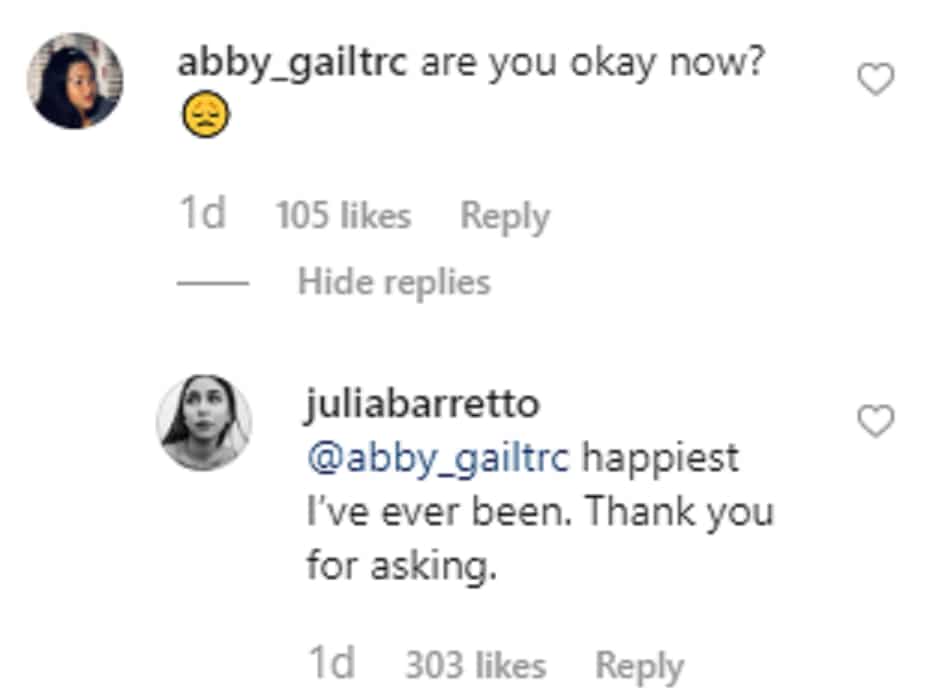Follow the @abby_gailtrc mention in the reply
Viewport: 930px width, 699px height.
point(438,458)
